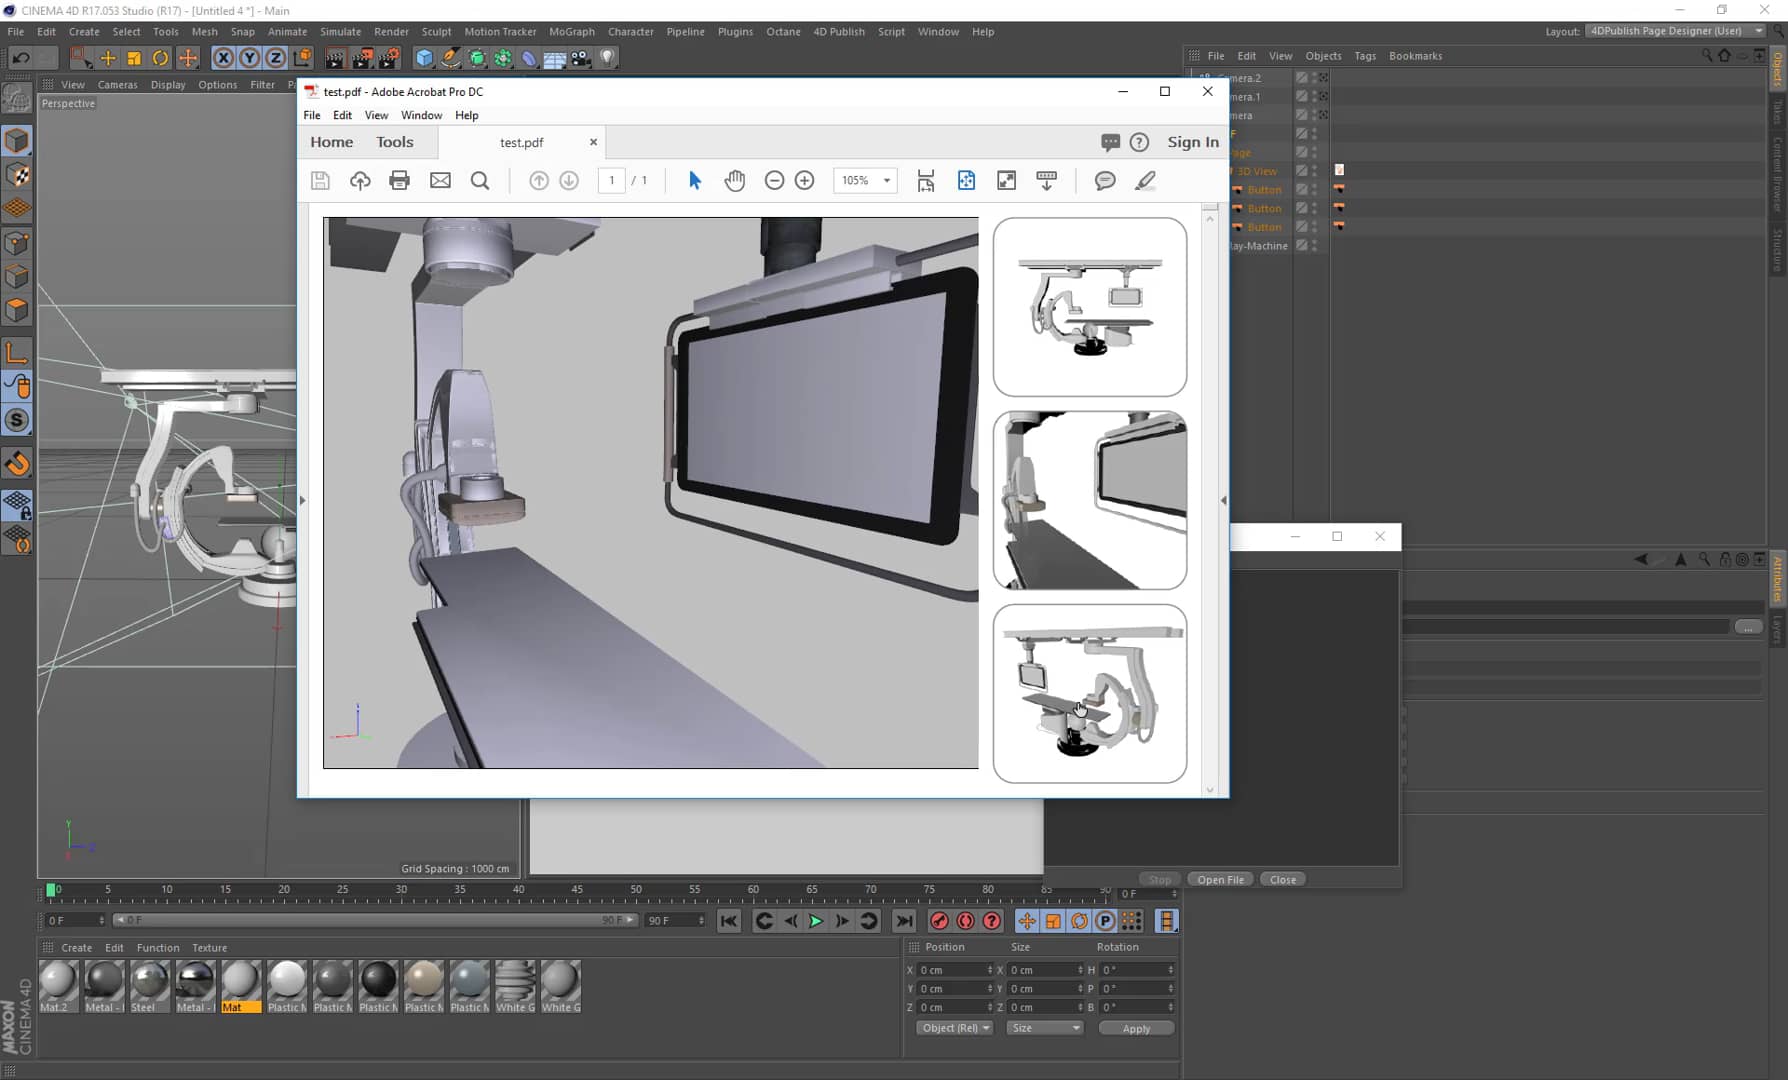Open the MoGraph menu
The height and width of the screenshot is (1080, 1788).
click(571, 31)
